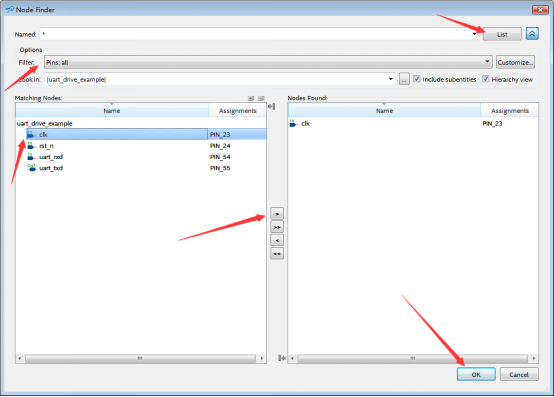Click the copy selected node right-arrow button
This screenshot has width=554, height=397.
[277, 214]
